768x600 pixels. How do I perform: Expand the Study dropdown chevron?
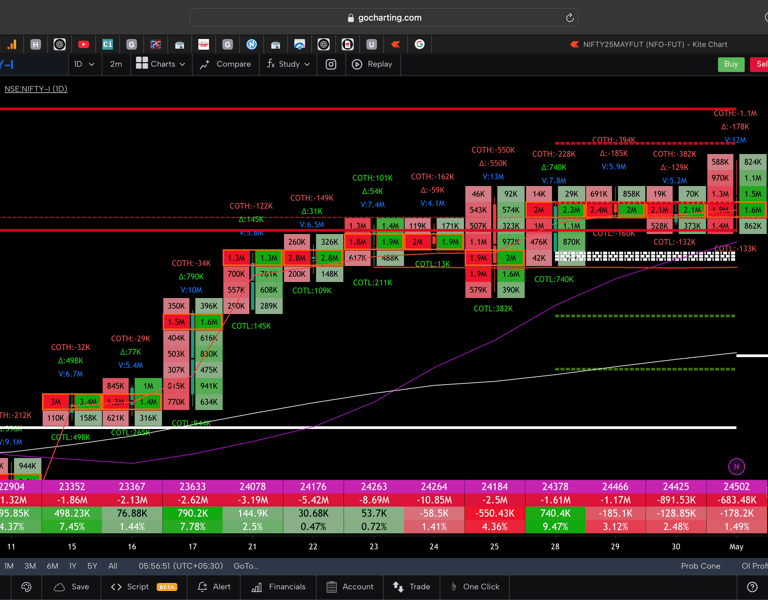click(x=307, y=64)
